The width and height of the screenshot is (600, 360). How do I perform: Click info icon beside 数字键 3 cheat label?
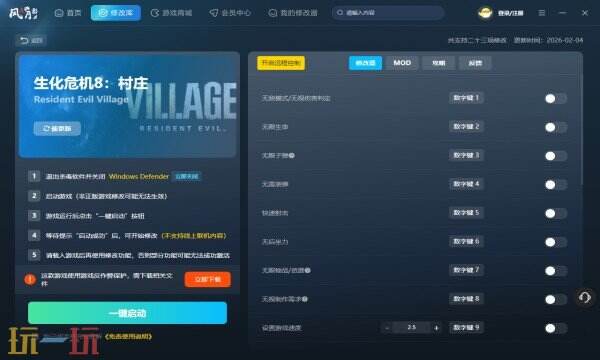[292, 155]
